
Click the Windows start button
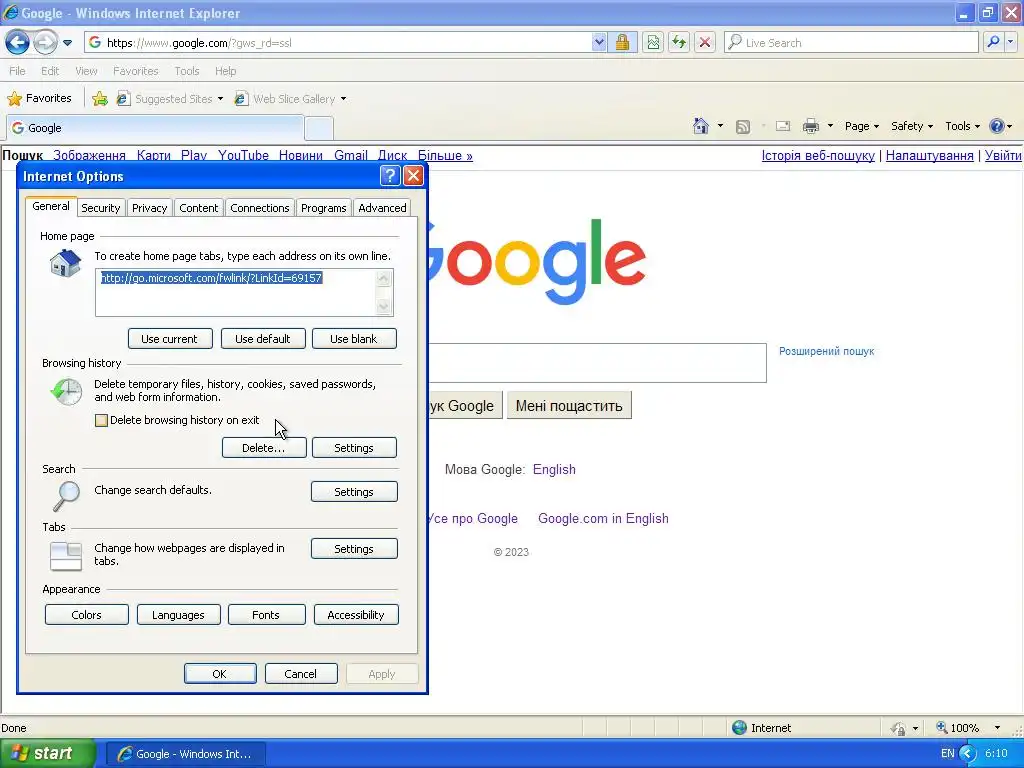(47, 753)
